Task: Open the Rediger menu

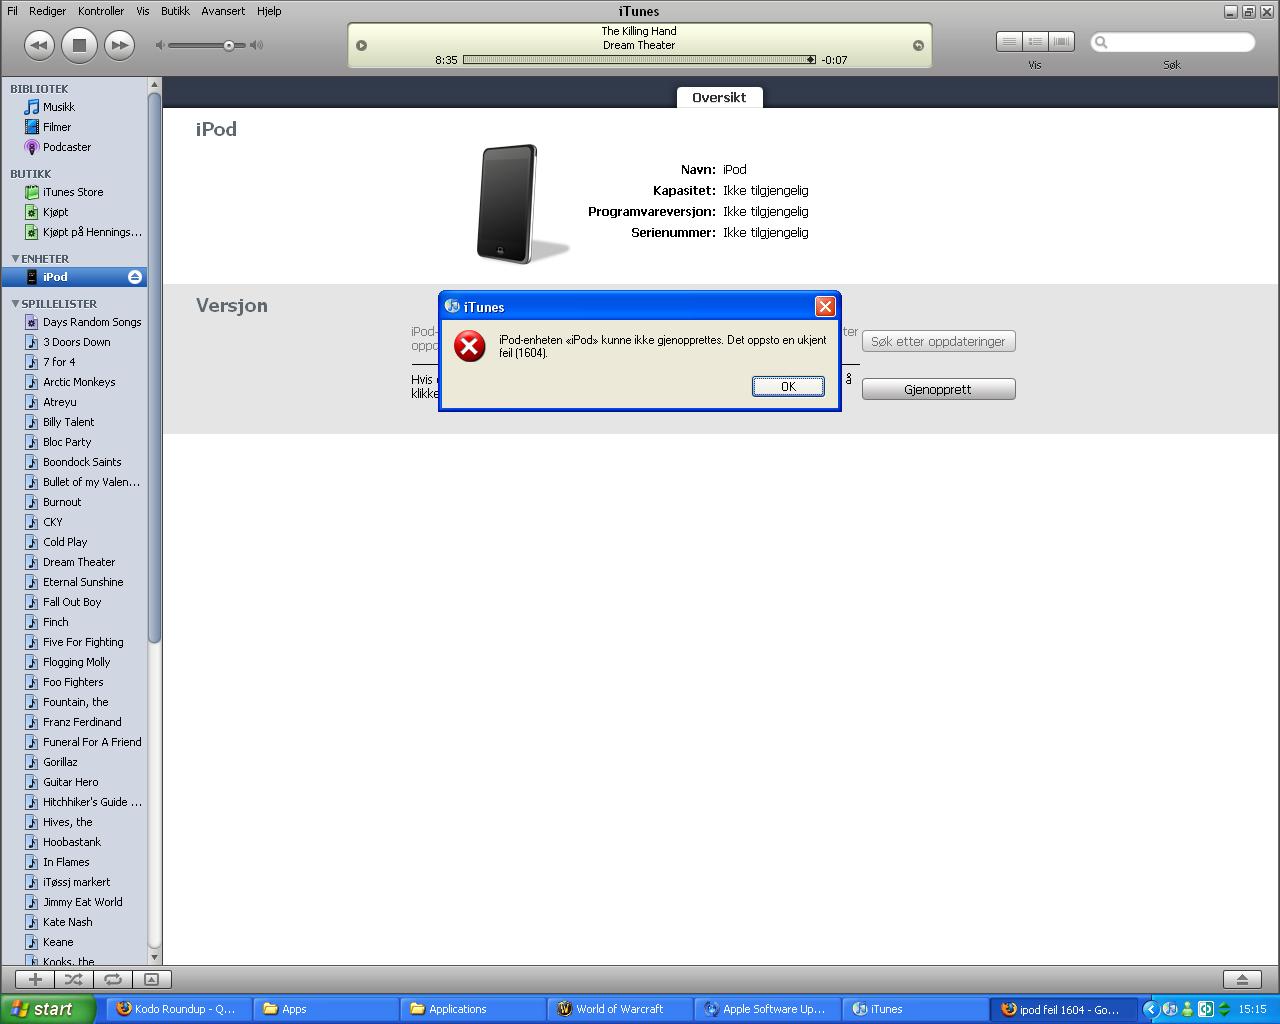Action: [47, 11]
